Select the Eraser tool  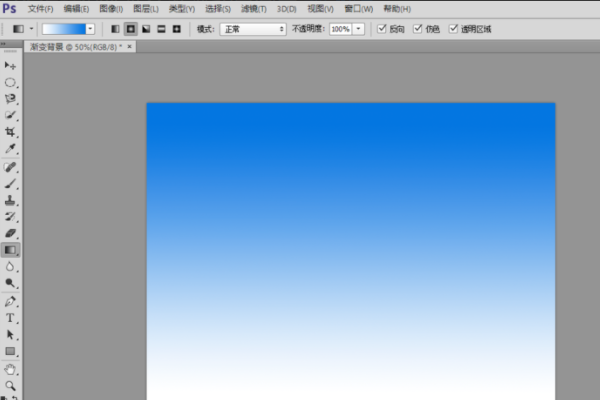pos(11,233)
